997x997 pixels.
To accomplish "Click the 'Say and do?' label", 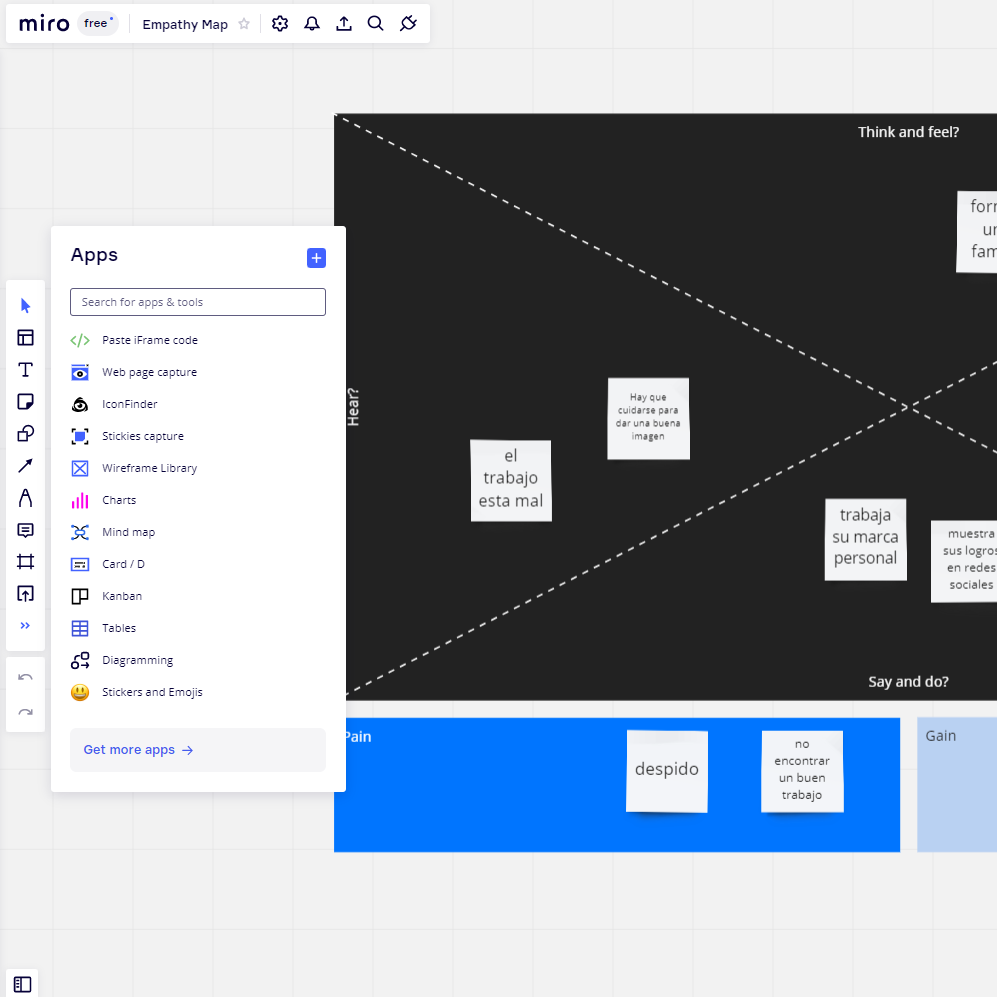I will pos(908,682).
